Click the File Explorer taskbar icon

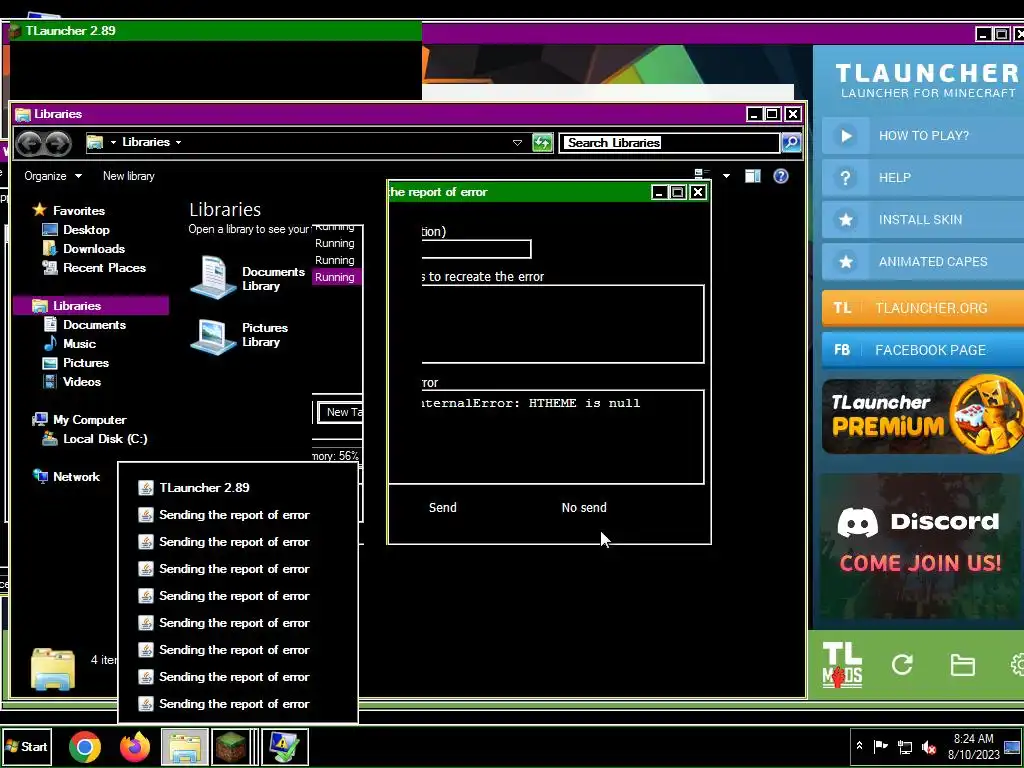click(x=185, y=746)
